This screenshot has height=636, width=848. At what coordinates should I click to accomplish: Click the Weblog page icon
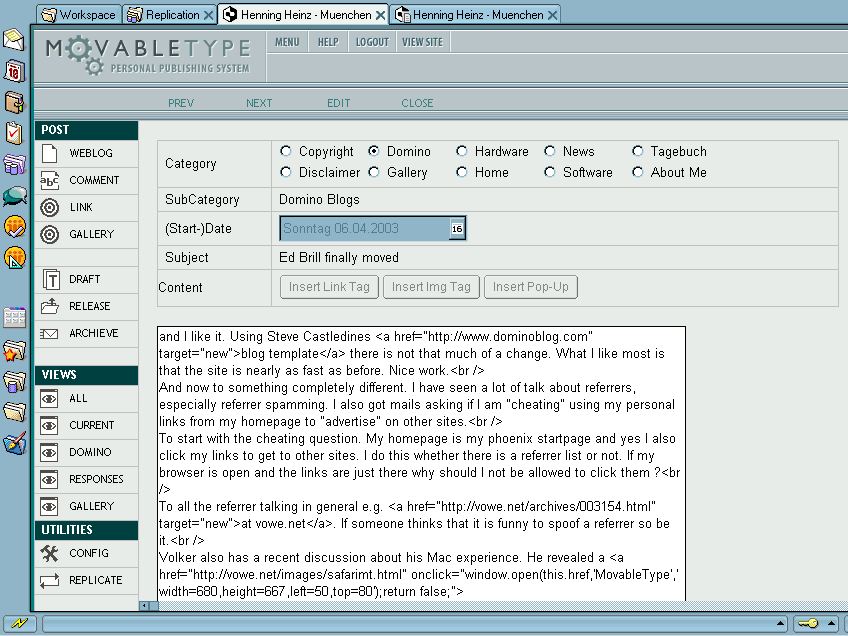click(x=50, y=153)
